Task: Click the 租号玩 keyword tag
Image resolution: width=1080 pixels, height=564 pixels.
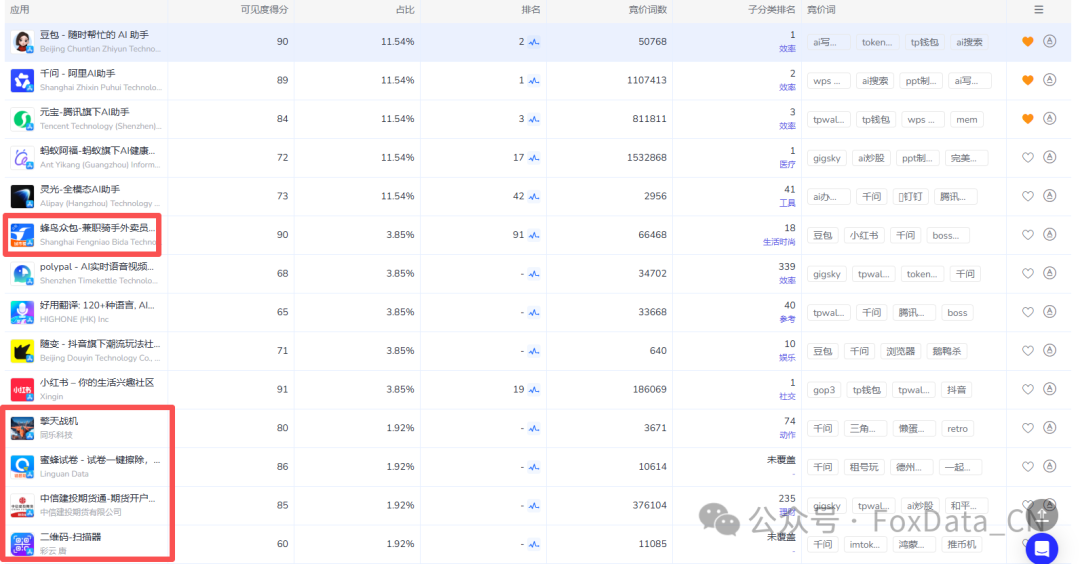Action: click(864, 467)
